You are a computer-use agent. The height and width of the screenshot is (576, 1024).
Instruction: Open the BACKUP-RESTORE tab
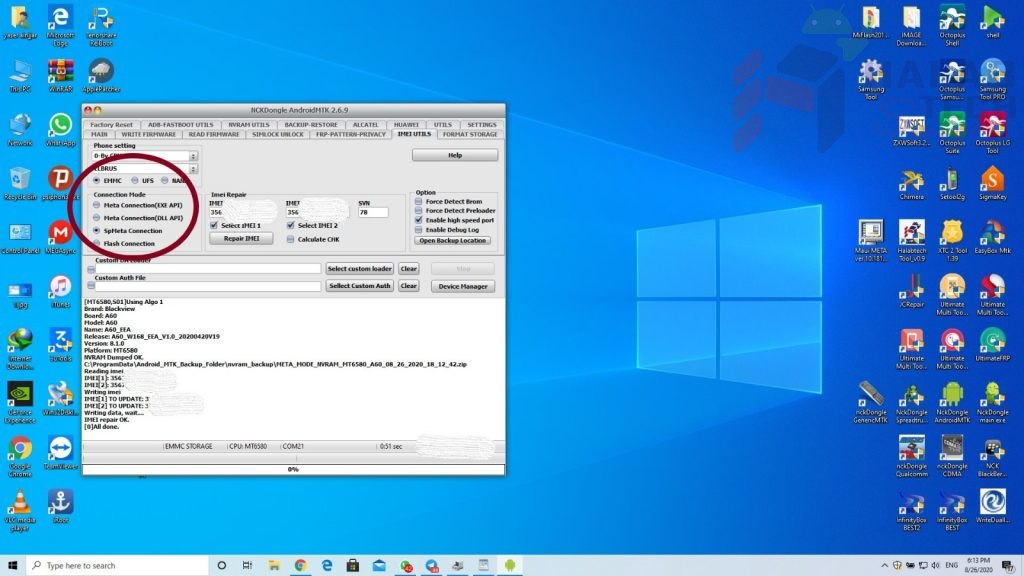pyautogui.click(x=311, y=125)
